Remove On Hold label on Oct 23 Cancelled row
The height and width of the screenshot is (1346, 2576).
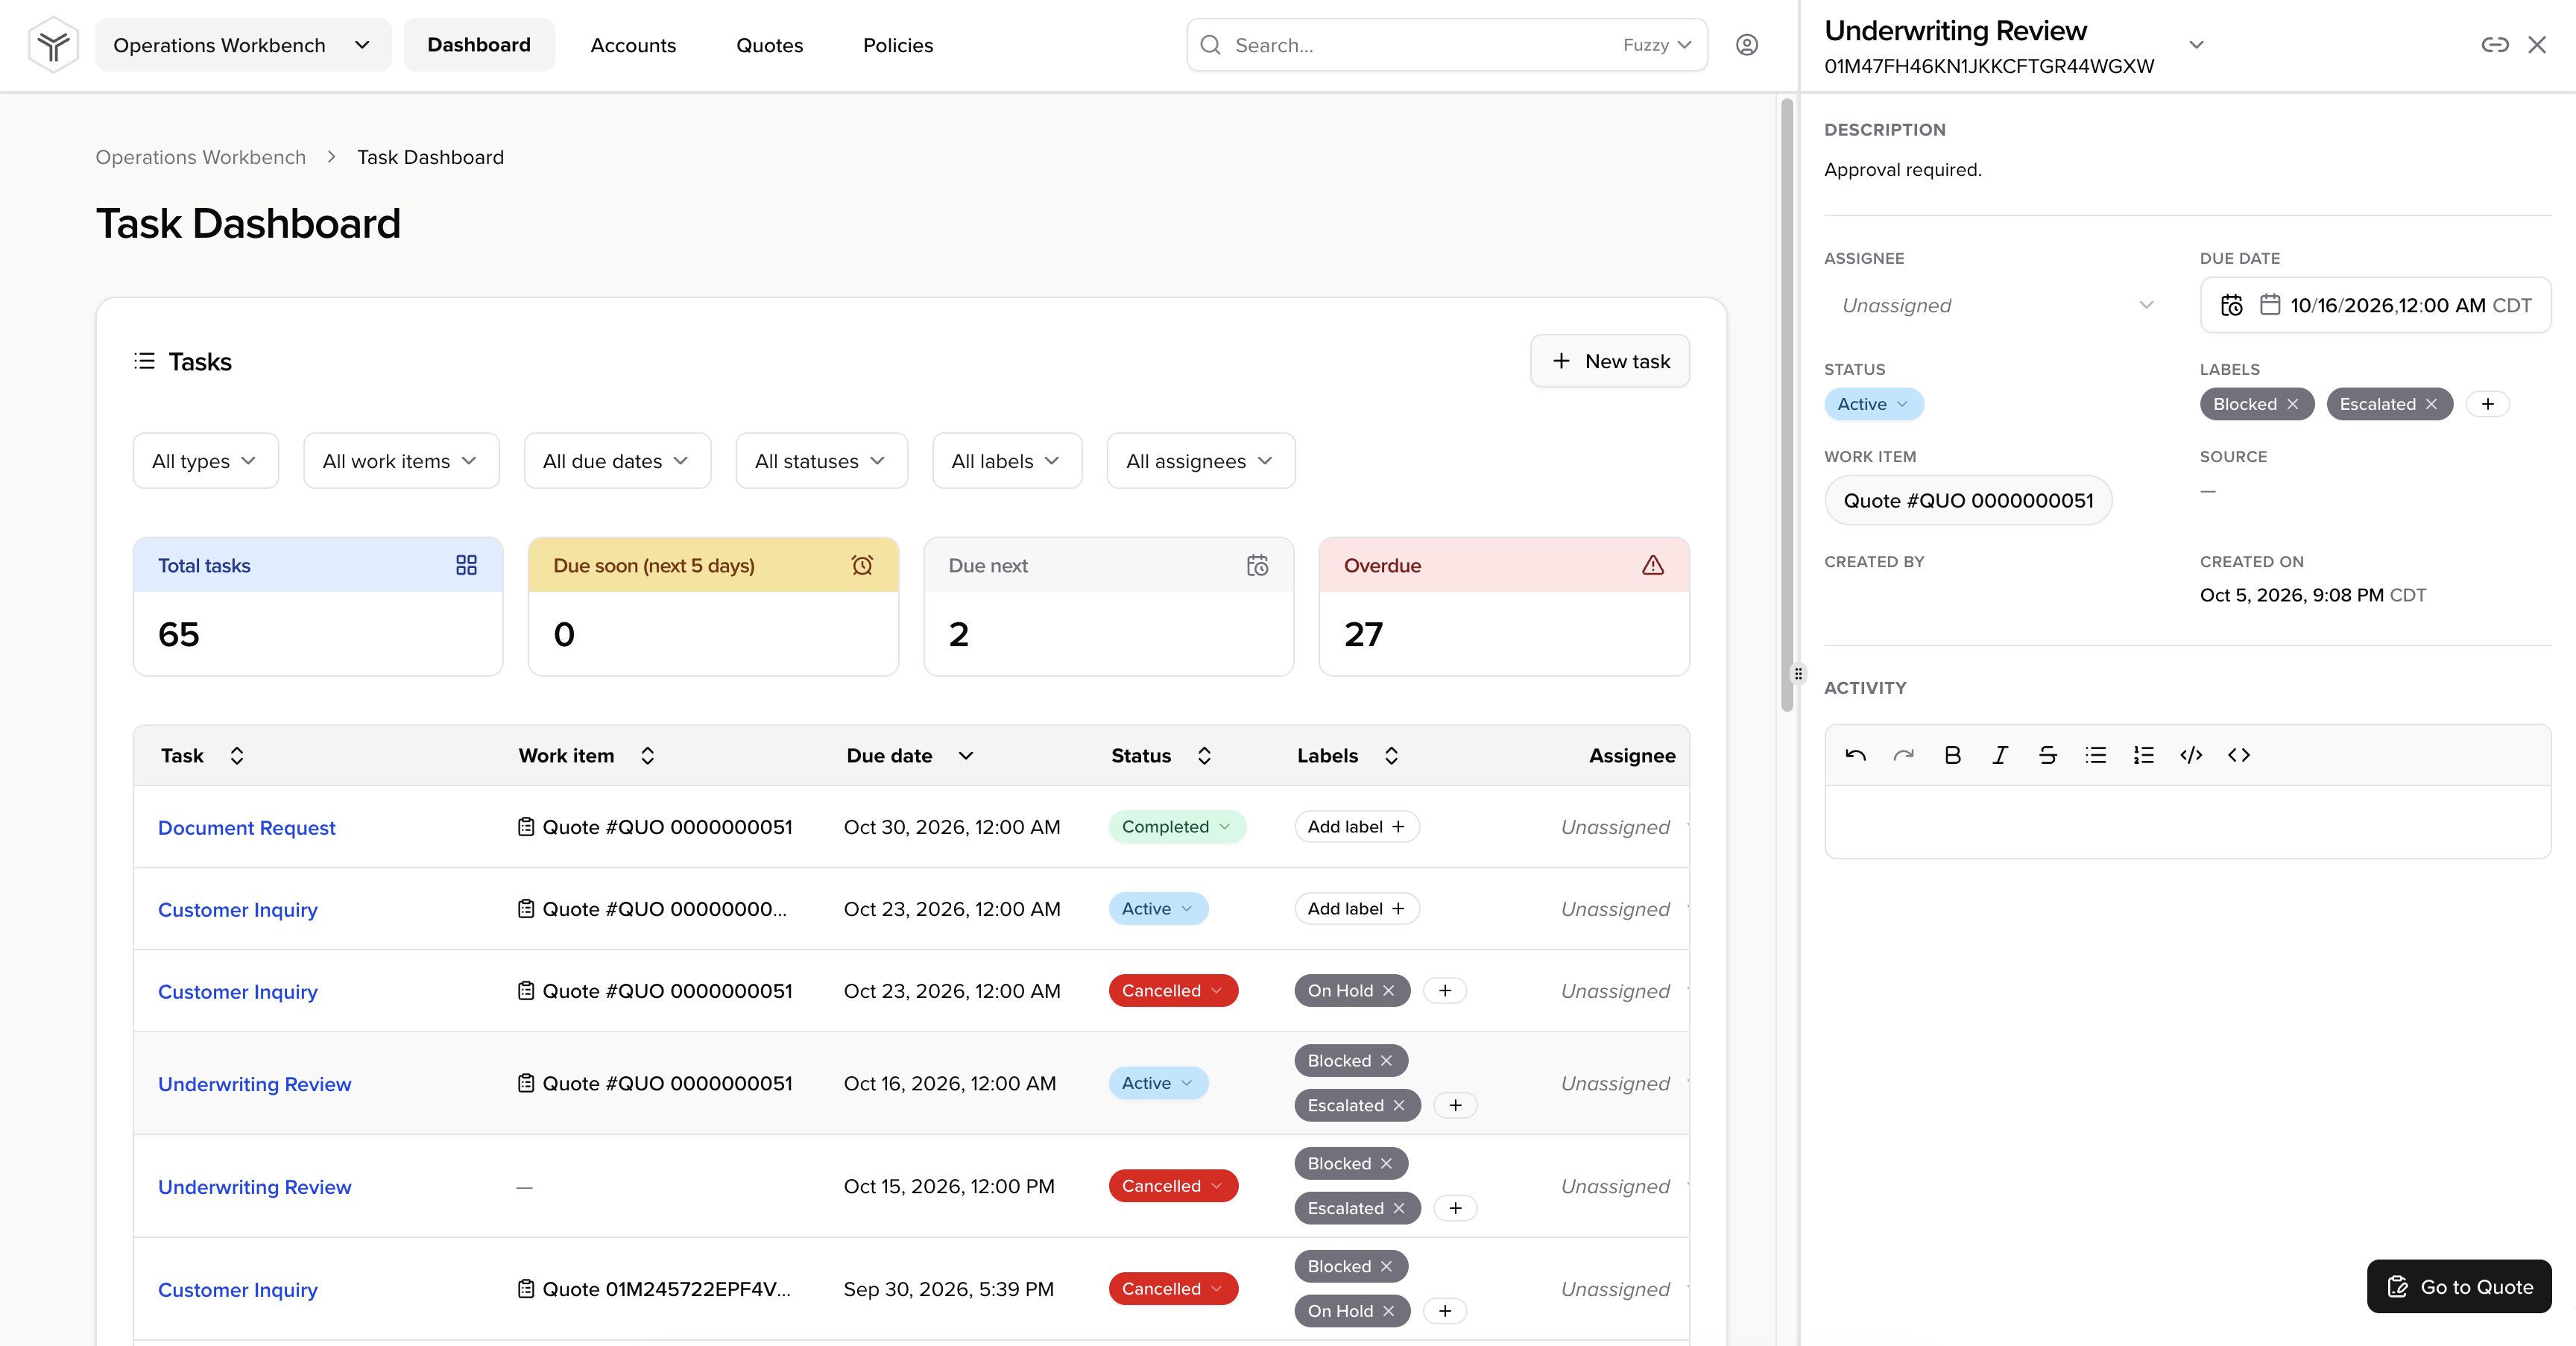pos(1389,991)
